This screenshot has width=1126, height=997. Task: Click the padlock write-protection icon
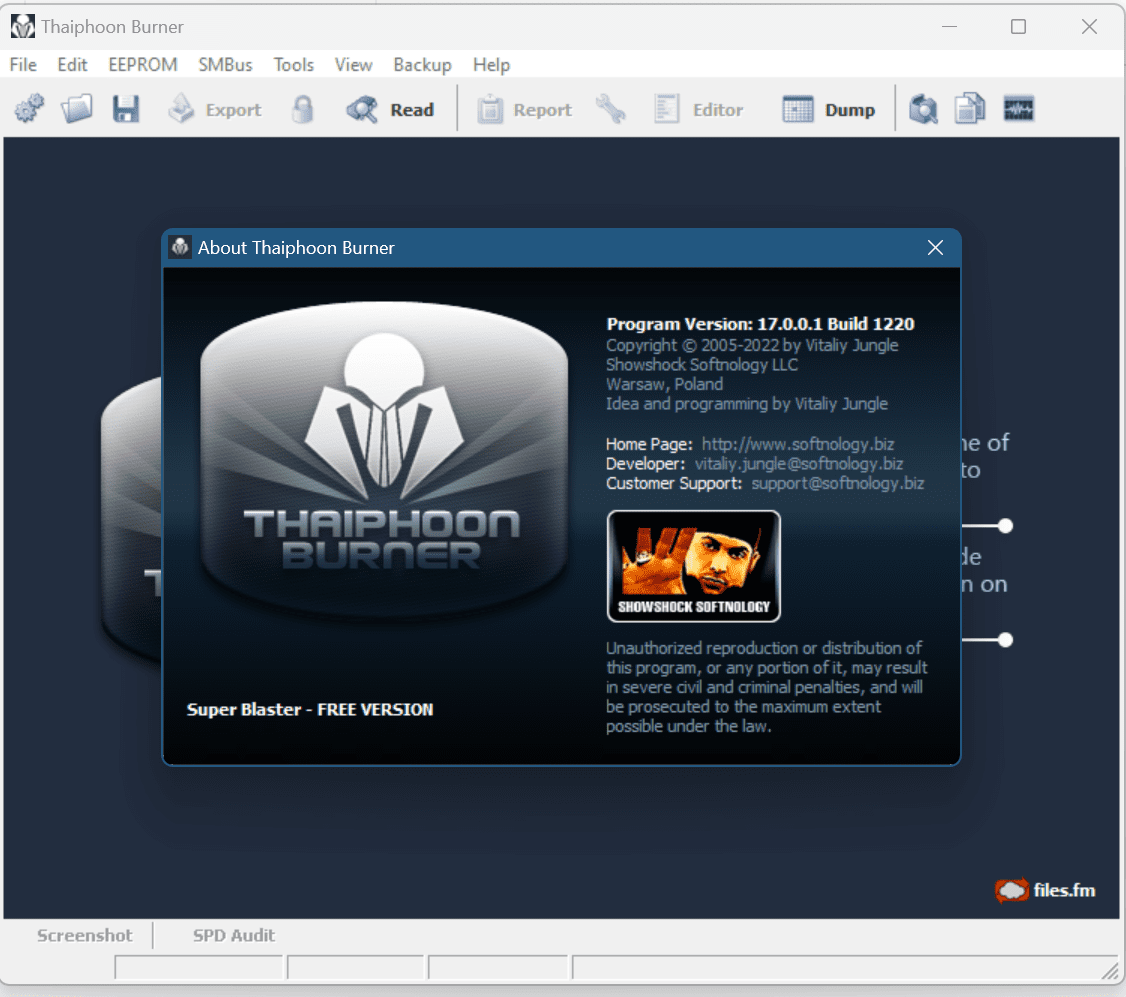point(303,109)
